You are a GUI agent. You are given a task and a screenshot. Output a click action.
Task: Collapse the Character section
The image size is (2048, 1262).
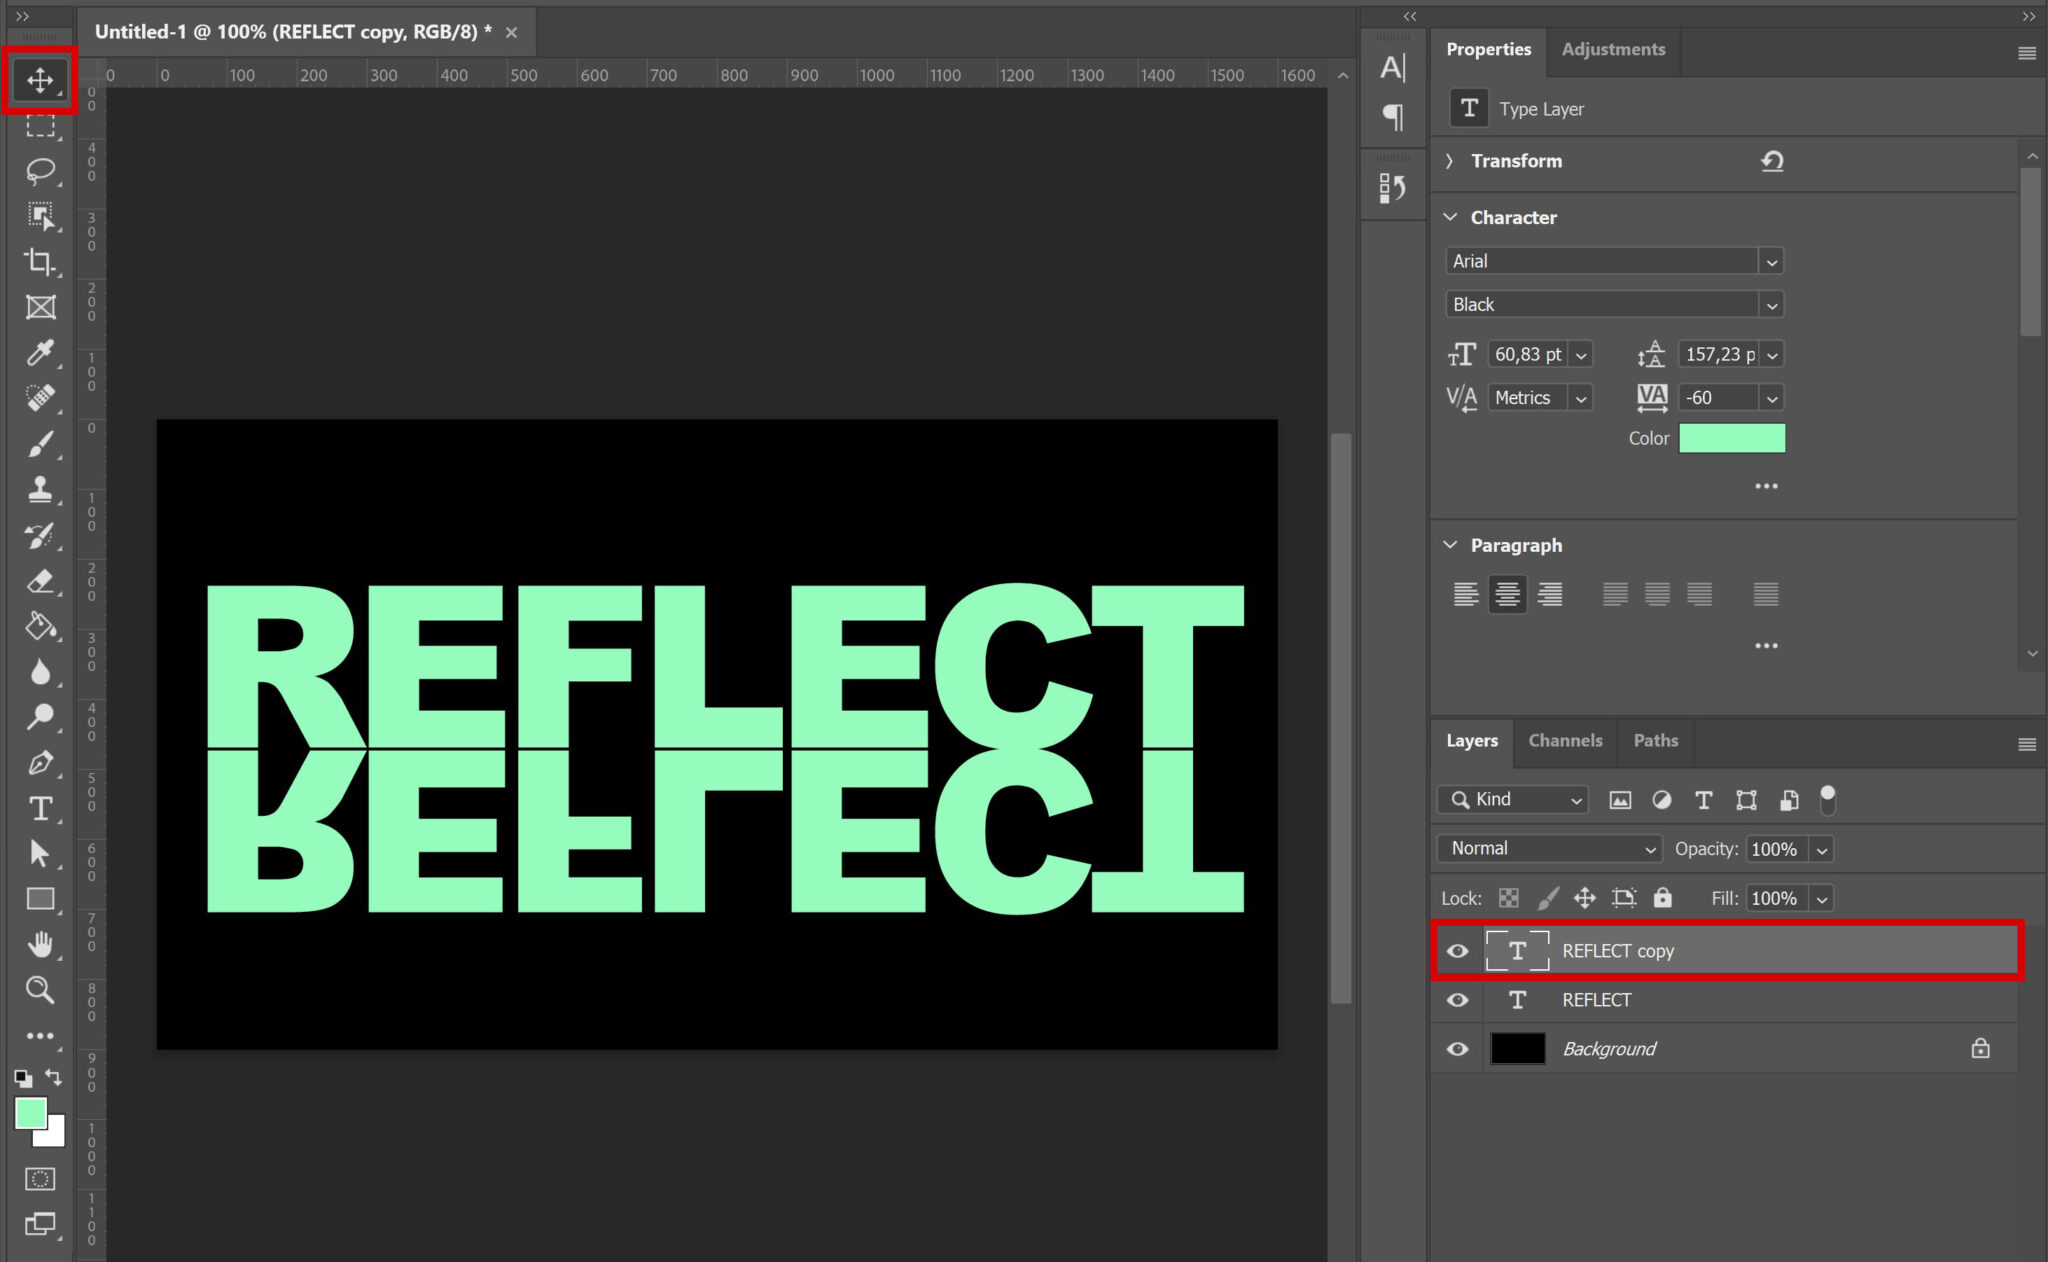pyautogui.click(x=1450, y=217)
